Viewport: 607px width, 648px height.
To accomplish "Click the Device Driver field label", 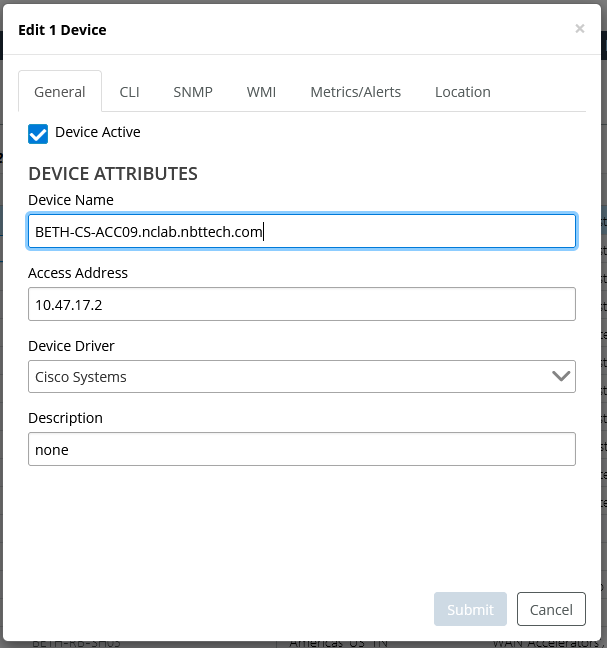I will (71, 346).
